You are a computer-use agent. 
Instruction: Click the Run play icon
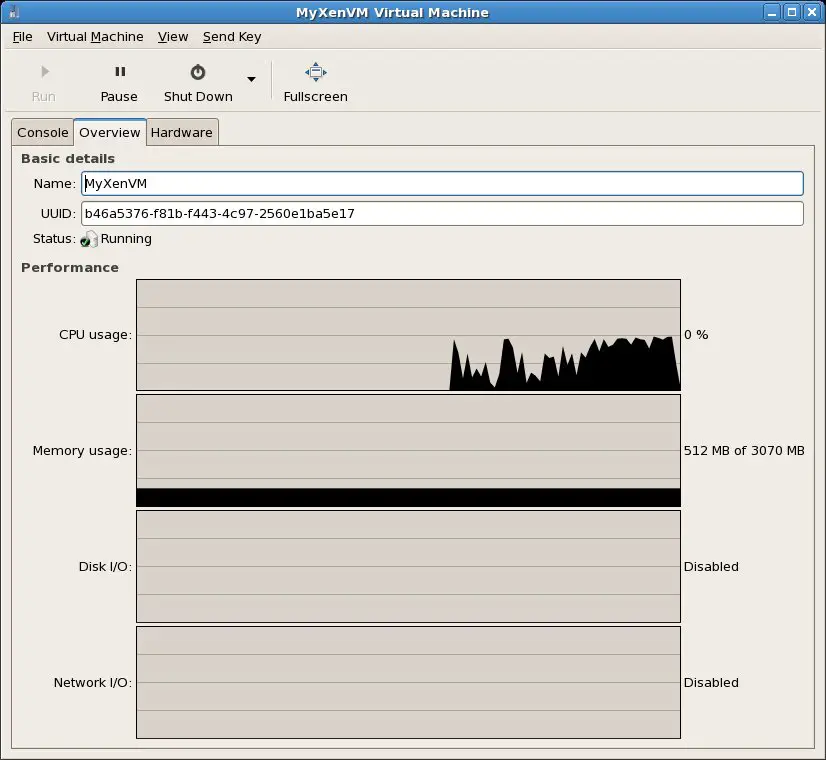click(43, 70)
